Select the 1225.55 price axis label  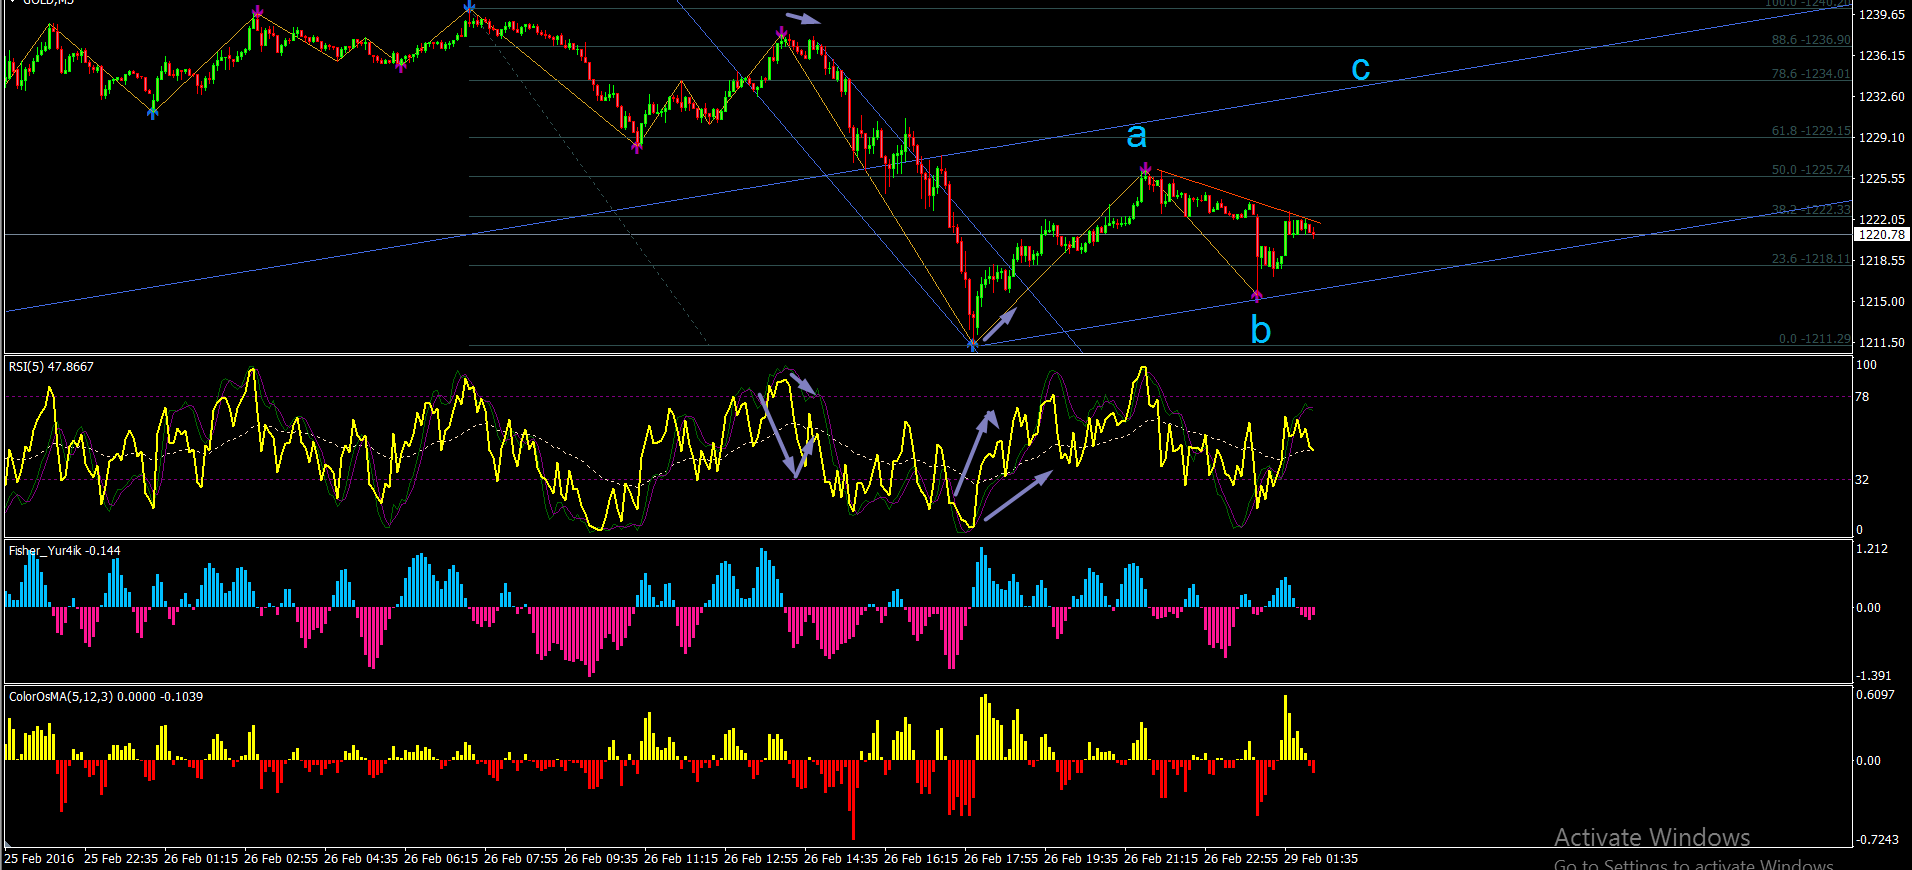1881,179
